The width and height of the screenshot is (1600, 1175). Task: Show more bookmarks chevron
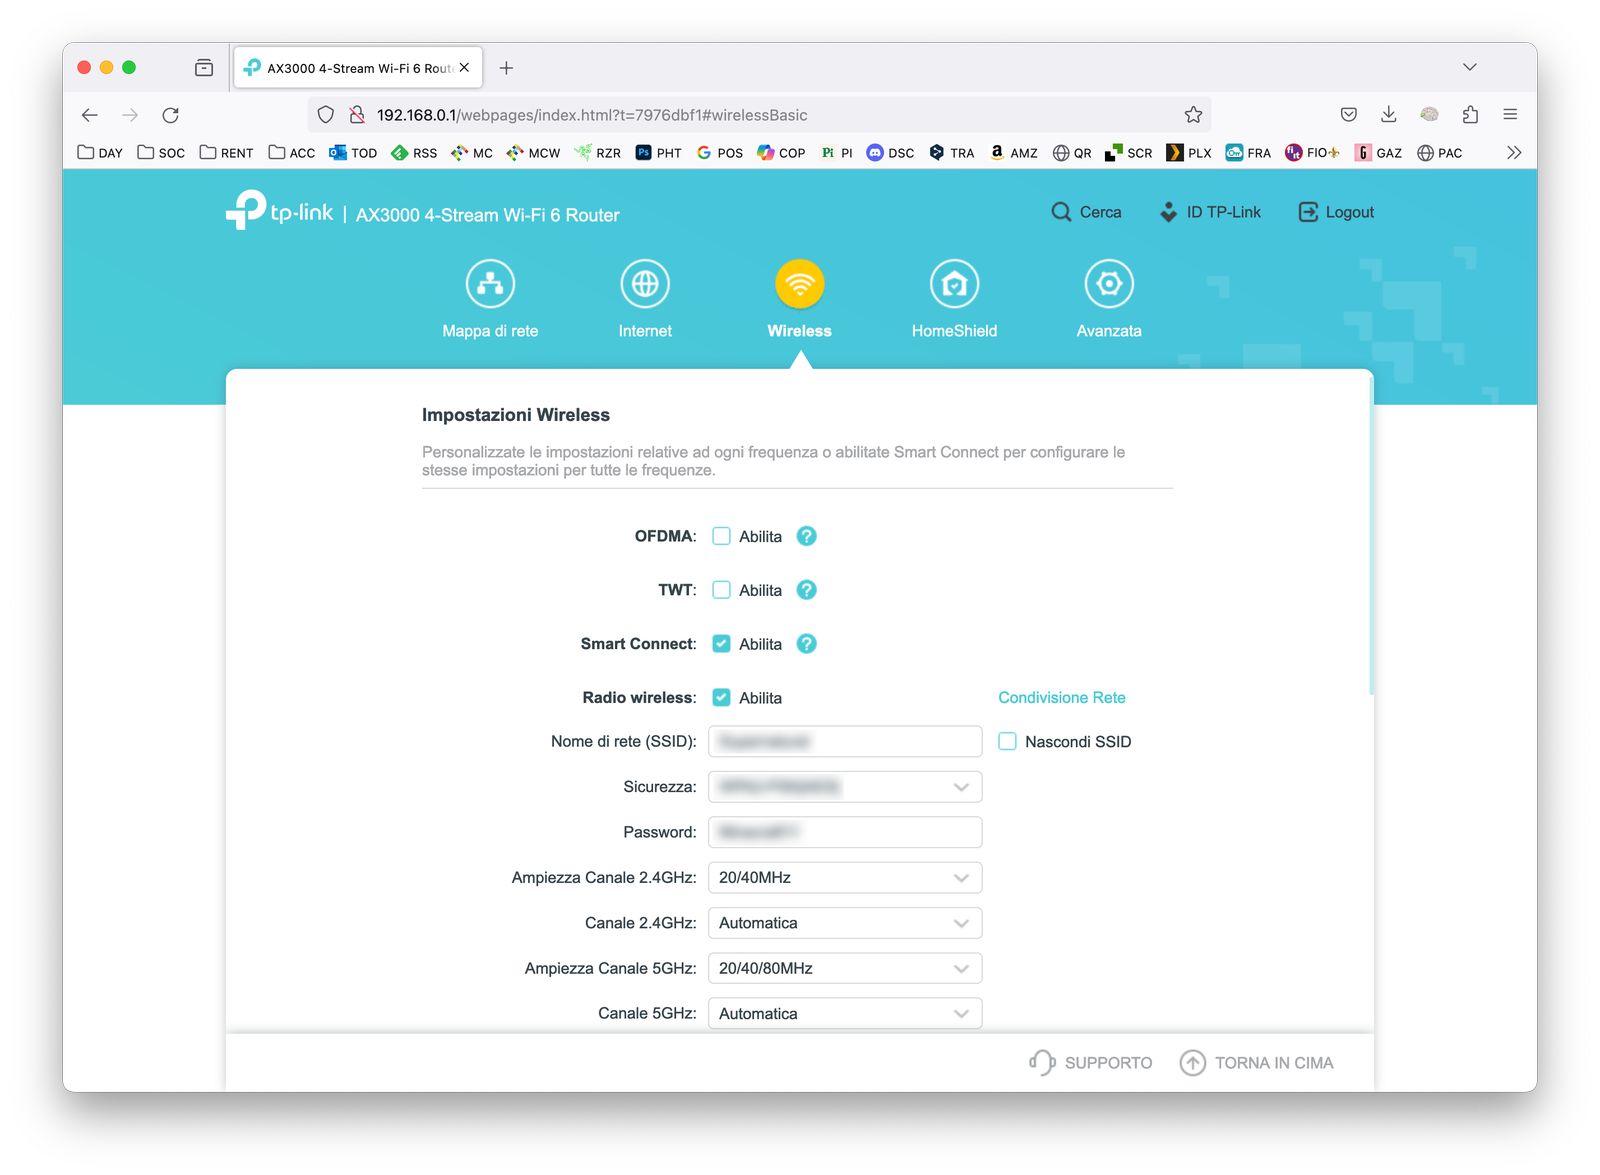(1514, 153)
